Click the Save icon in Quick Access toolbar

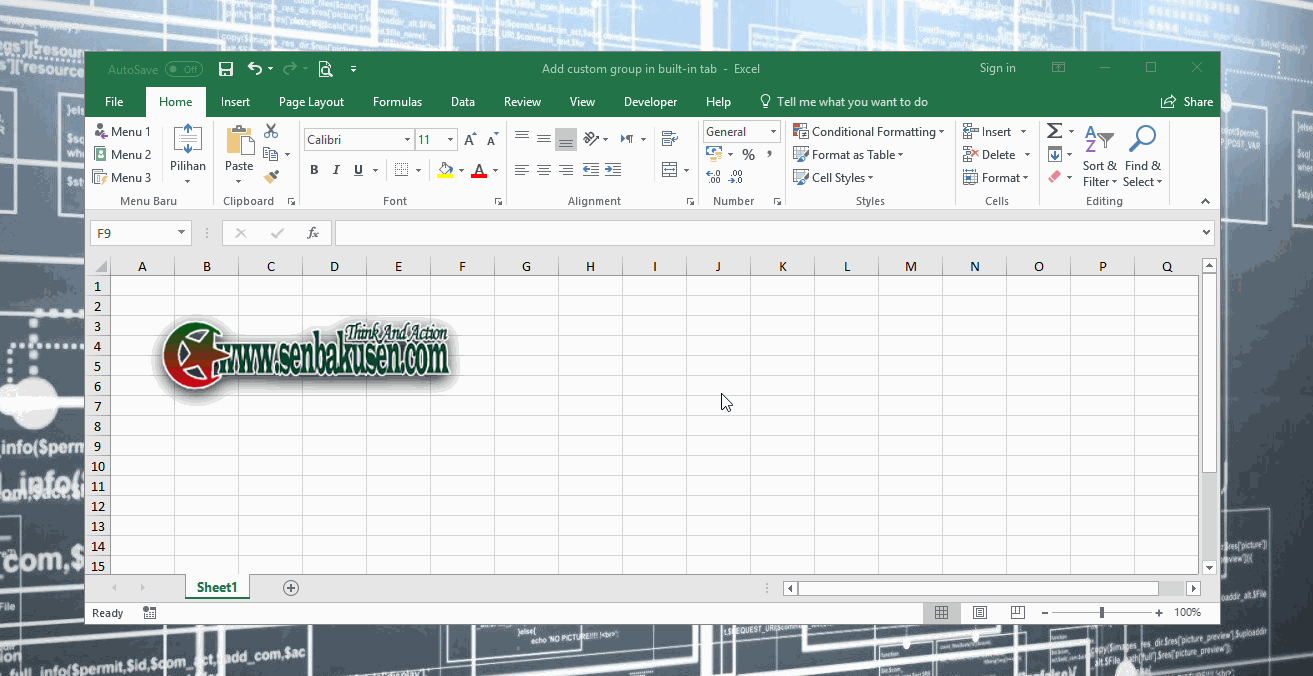coord(226,69)
